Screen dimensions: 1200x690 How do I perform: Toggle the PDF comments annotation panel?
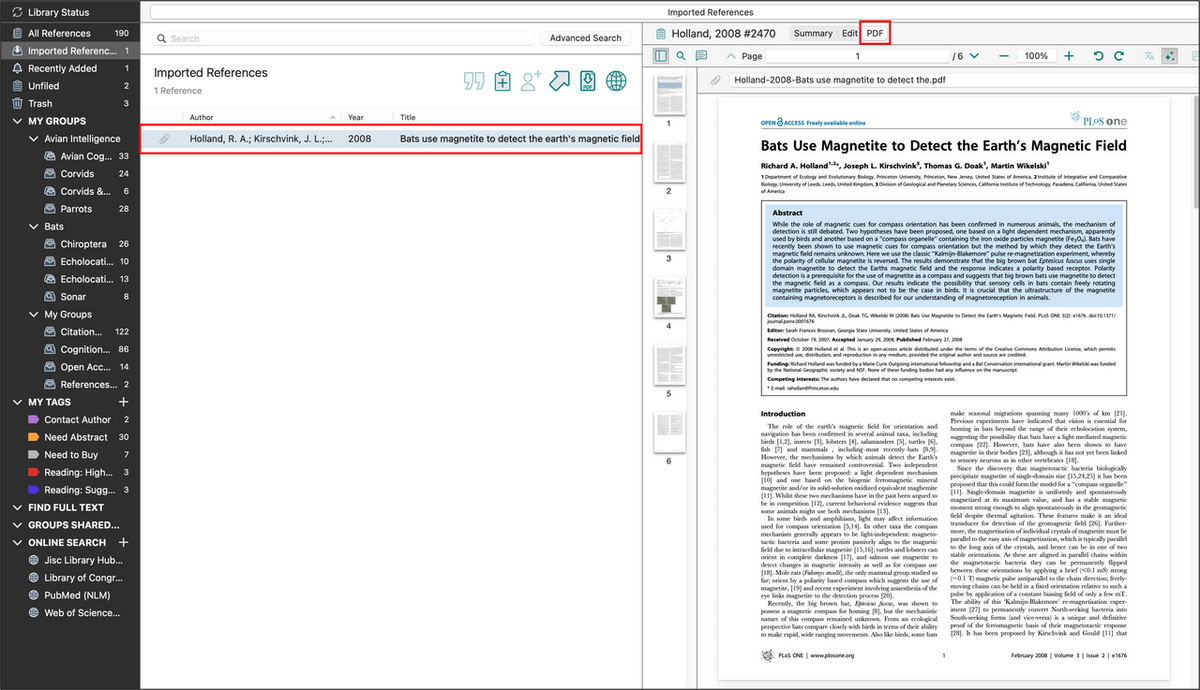tap(701, 56)
